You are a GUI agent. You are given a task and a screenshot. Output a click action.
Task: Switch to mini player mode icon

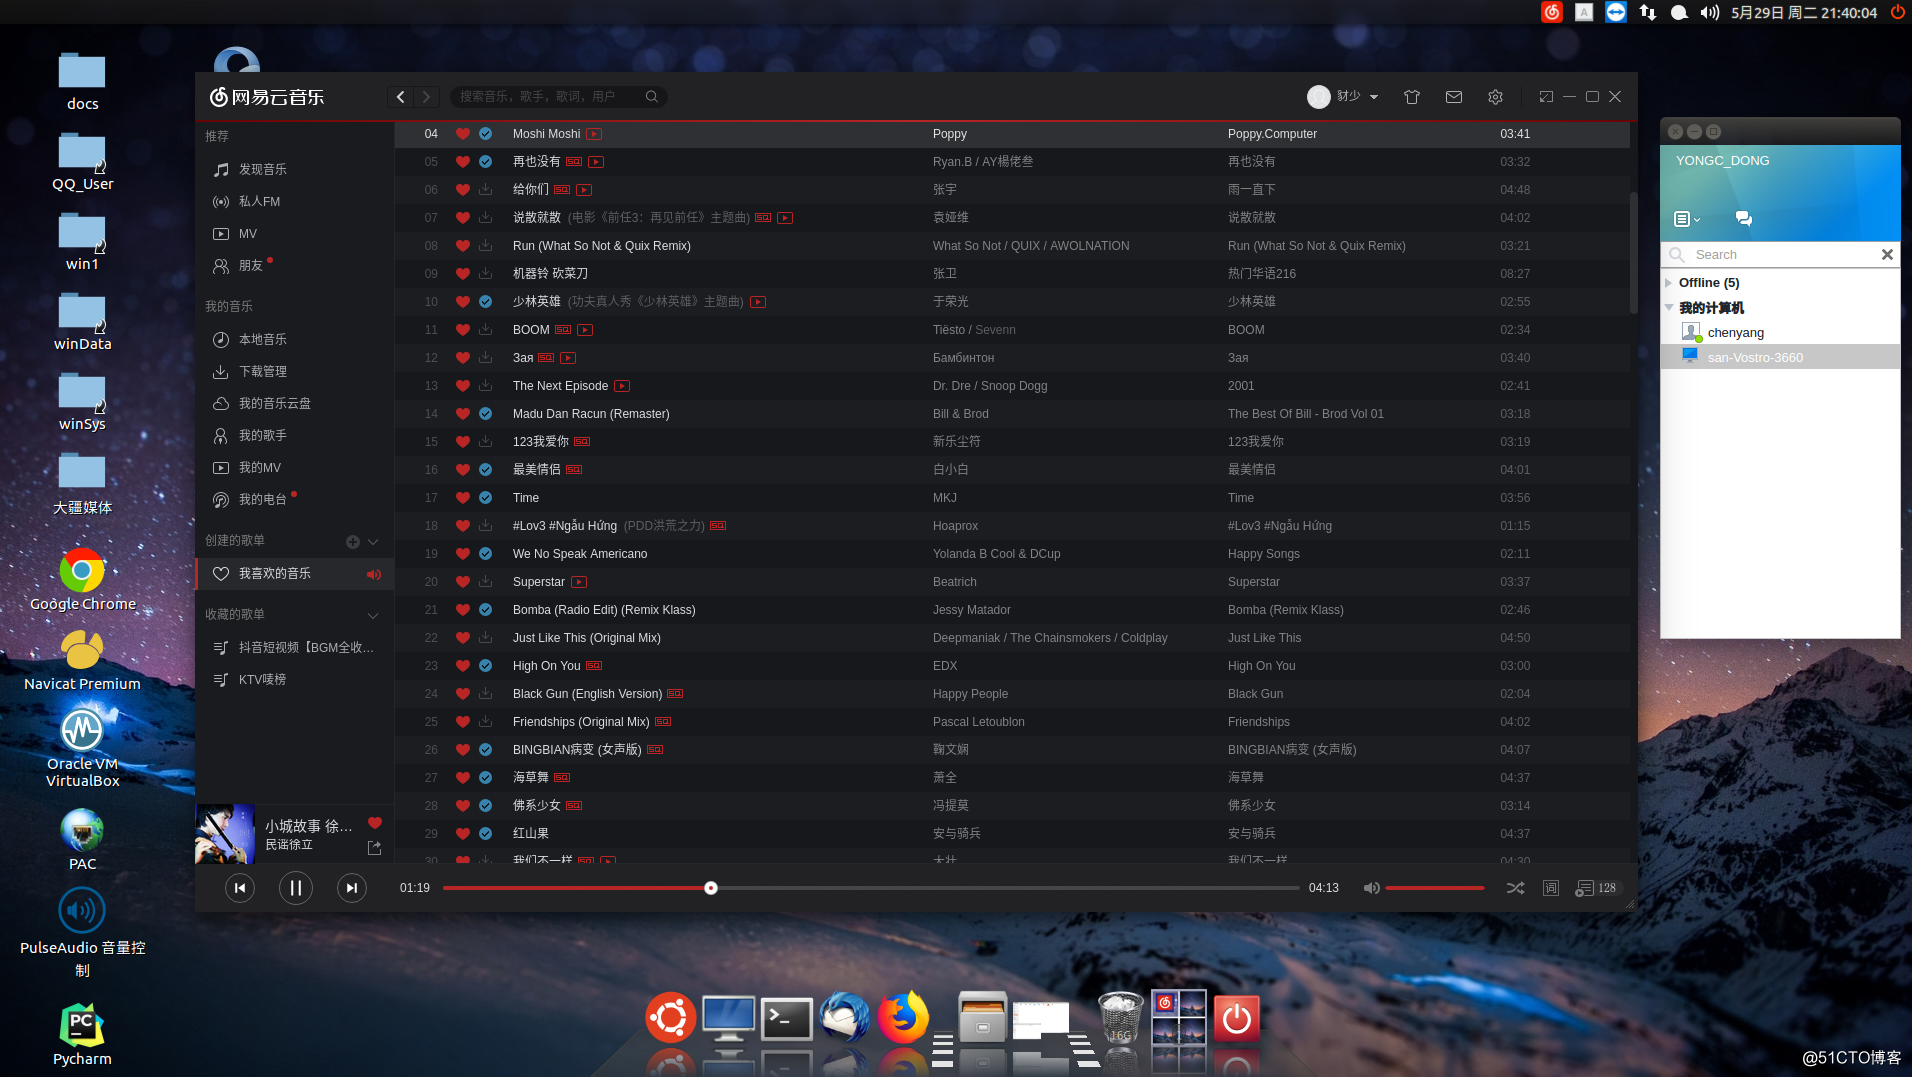pos(1546,97)
